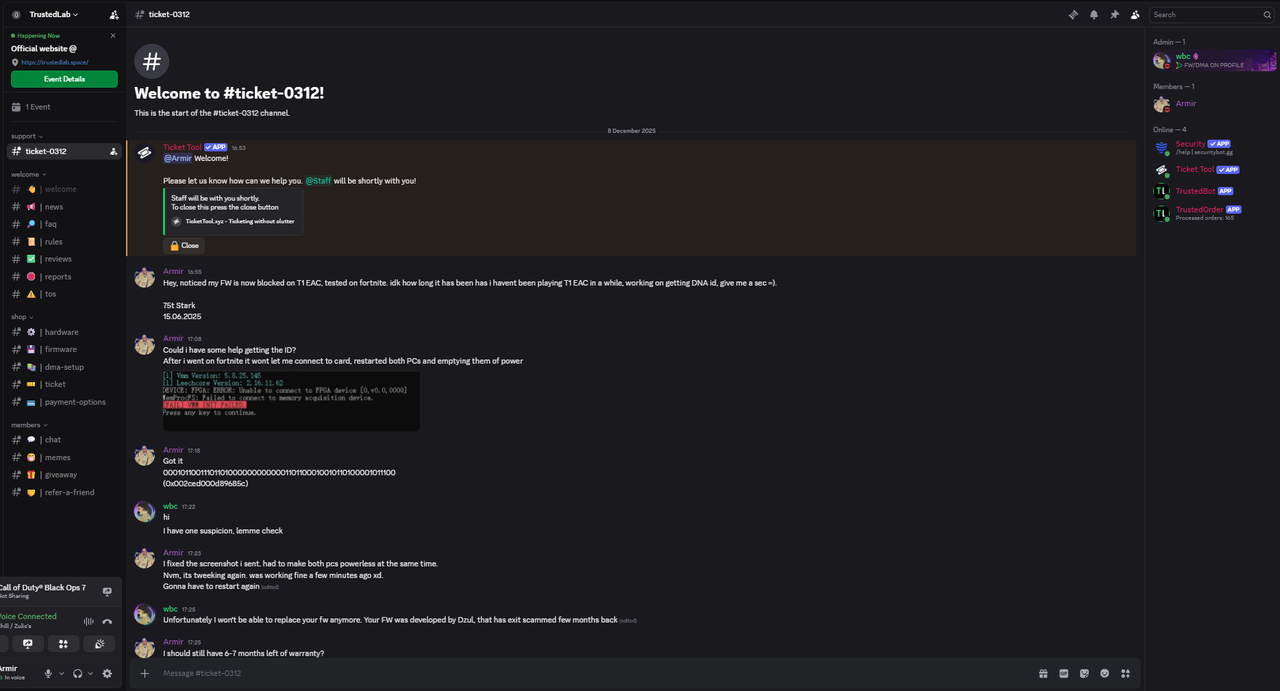Toggle microphone mute
The height and width of the screenshot is (691, 1280).
48,674
